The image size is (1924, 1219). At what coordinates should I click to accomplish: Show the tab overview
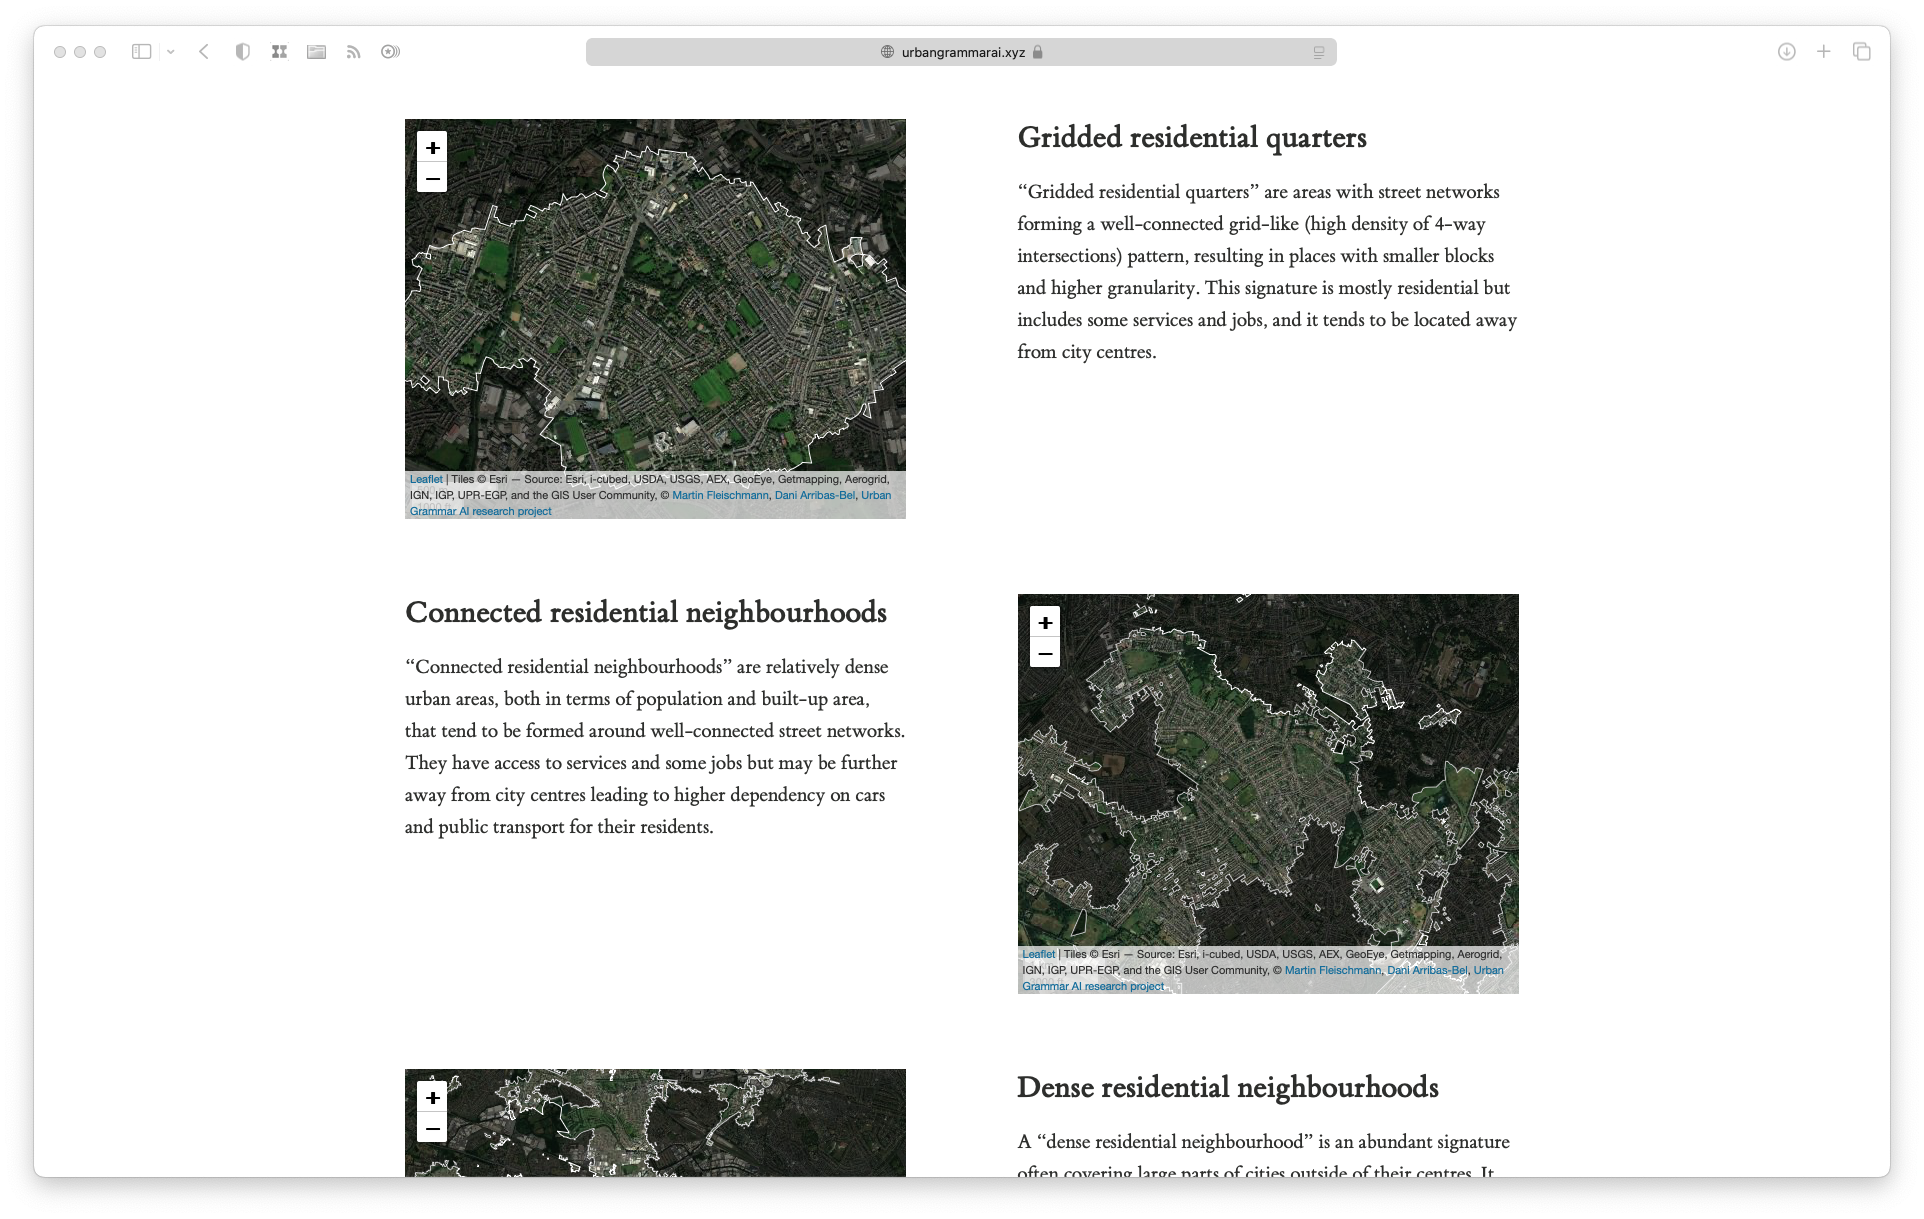1861,52
